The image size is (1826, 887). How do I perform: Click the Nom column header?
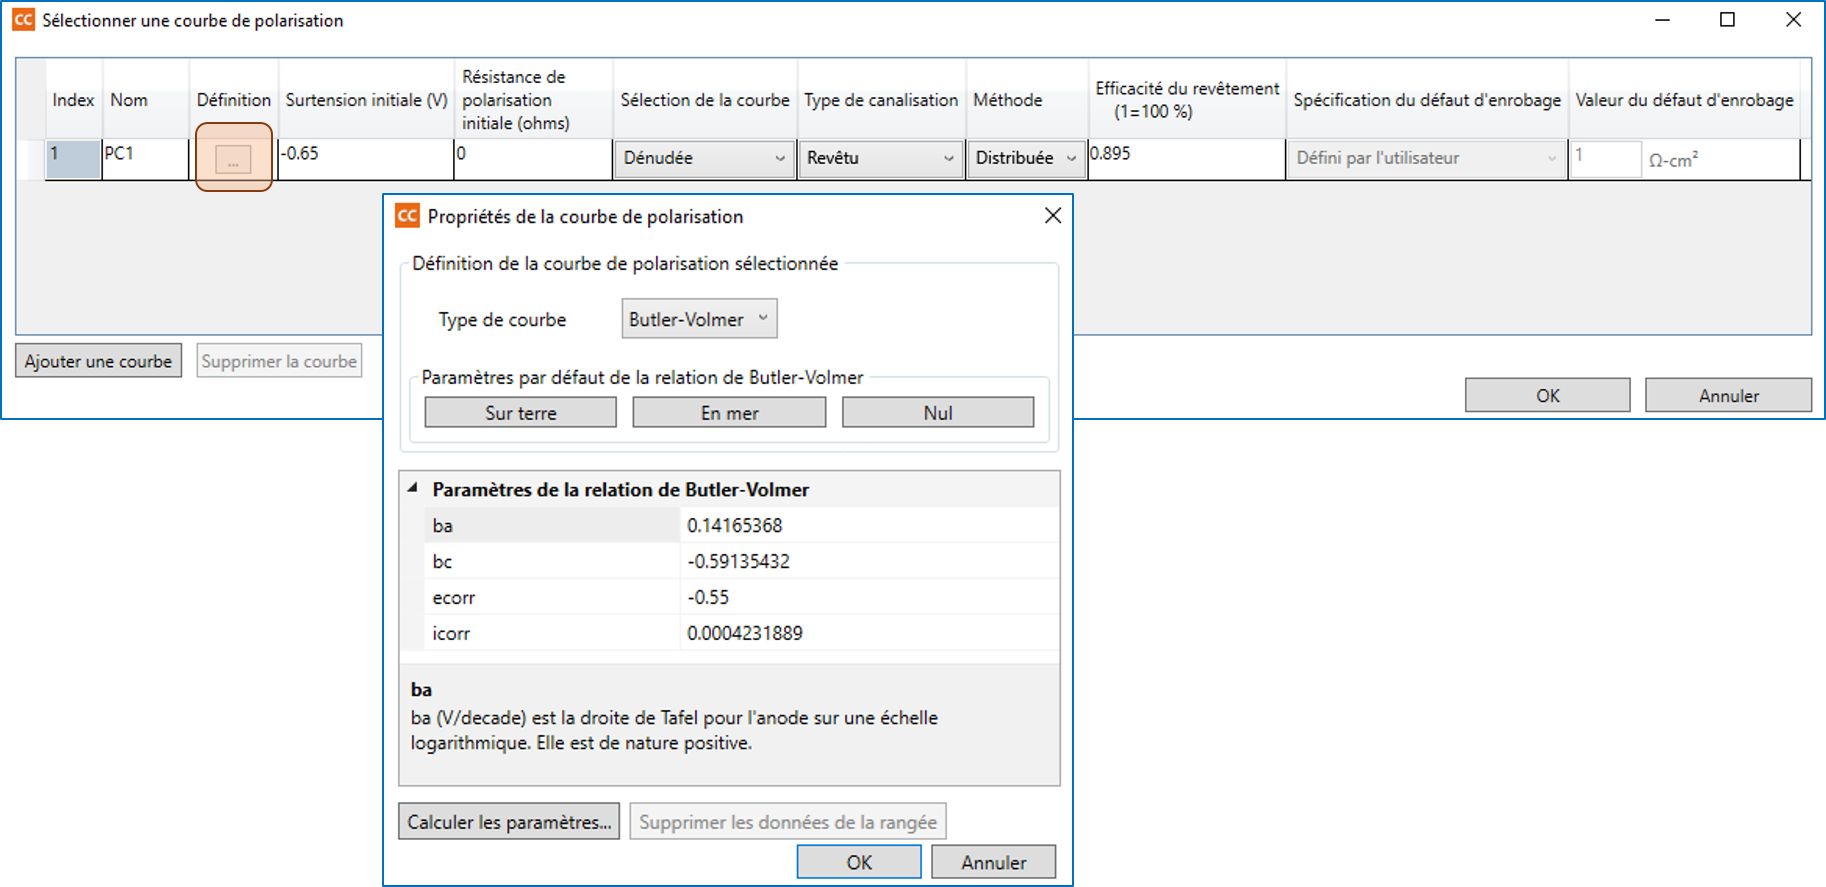pyautogui.click(x=146, y=100)
